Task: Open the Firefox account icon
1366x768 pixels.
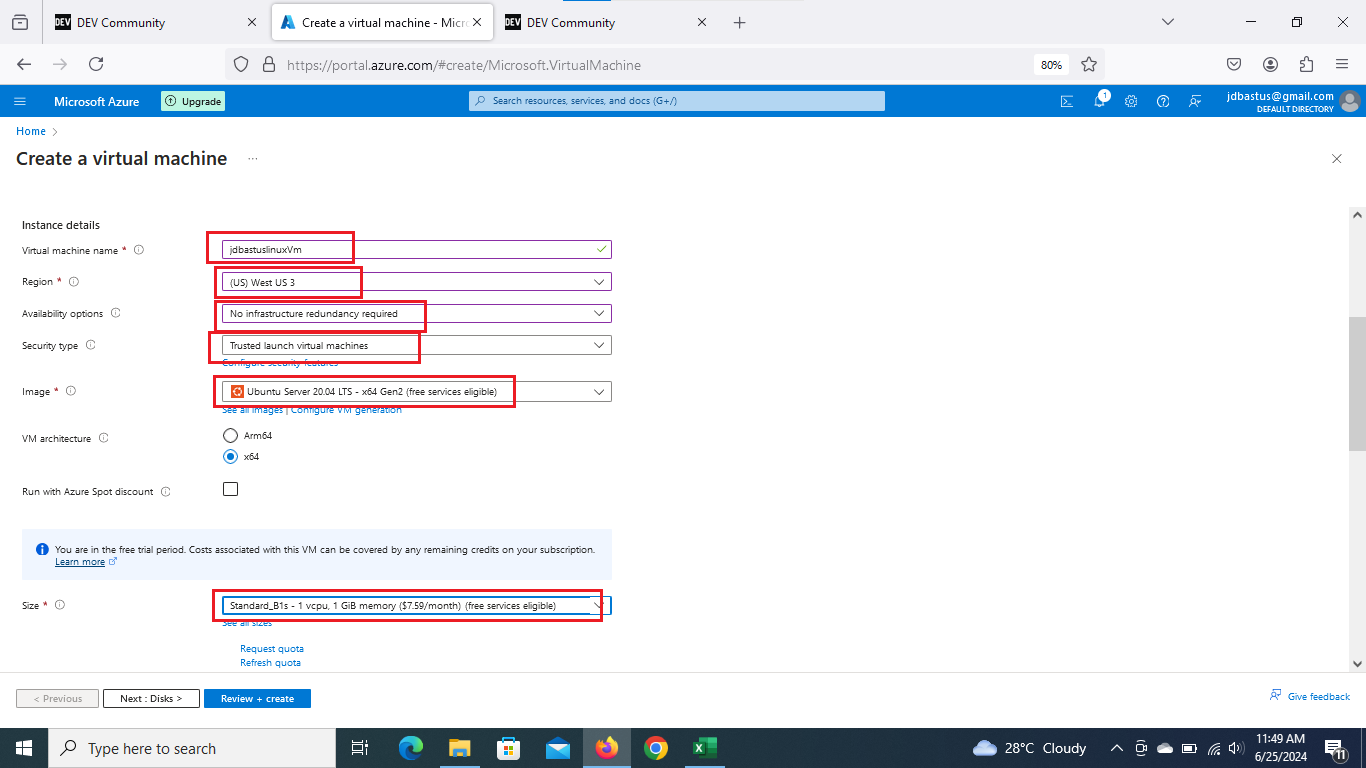Action: [x=1270, y=64]
